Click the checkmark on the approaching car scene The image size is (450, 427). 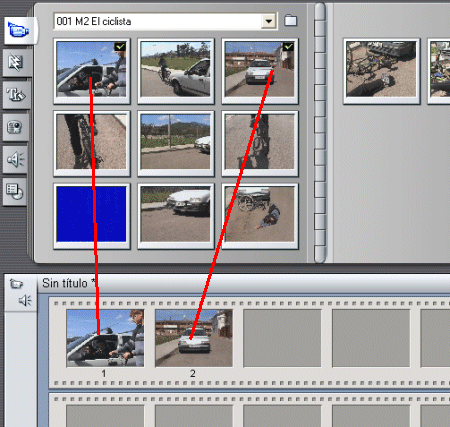pos(288,46)
